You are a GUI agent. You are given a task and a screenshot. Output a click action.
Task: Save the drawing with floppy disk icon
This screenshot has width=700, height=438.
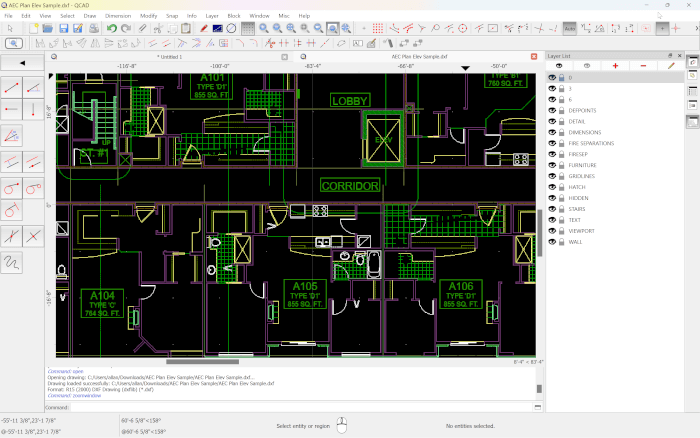click(x=63, y=29)
